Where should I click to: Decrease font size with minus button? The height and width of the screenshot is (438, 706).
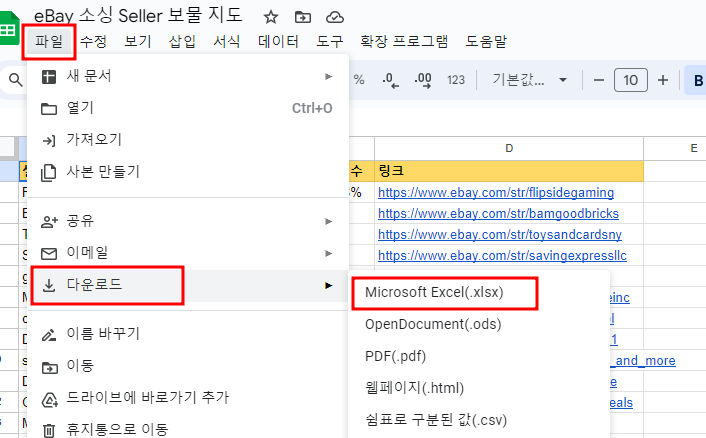(x=599, y=81)
